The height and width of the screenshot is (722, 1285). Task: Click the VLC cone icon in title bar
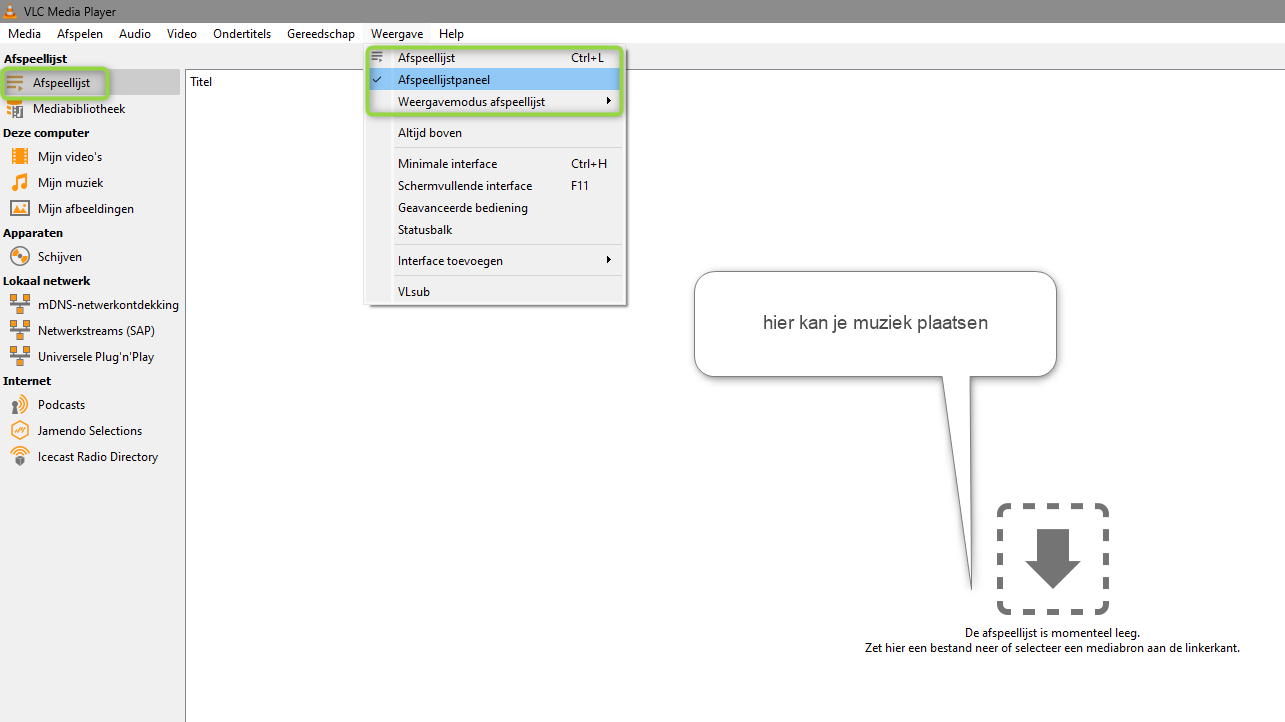[10, 11]
